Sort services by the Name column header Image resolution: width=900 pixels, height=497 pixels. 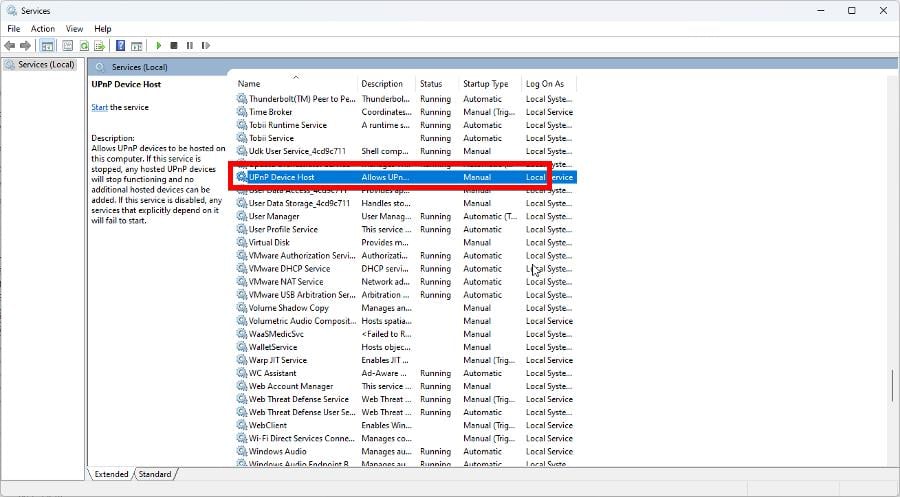296,84
